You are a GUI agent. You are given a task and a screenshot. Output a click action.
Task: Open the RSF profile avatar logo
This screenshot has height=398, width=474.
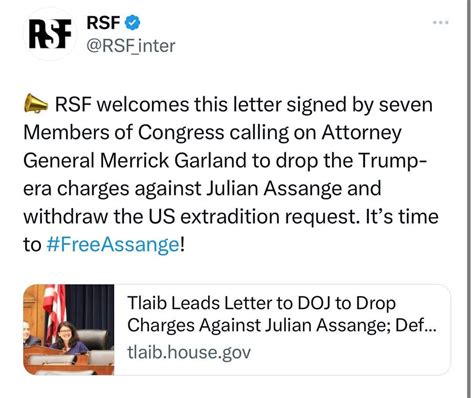(x=50, y=34)
